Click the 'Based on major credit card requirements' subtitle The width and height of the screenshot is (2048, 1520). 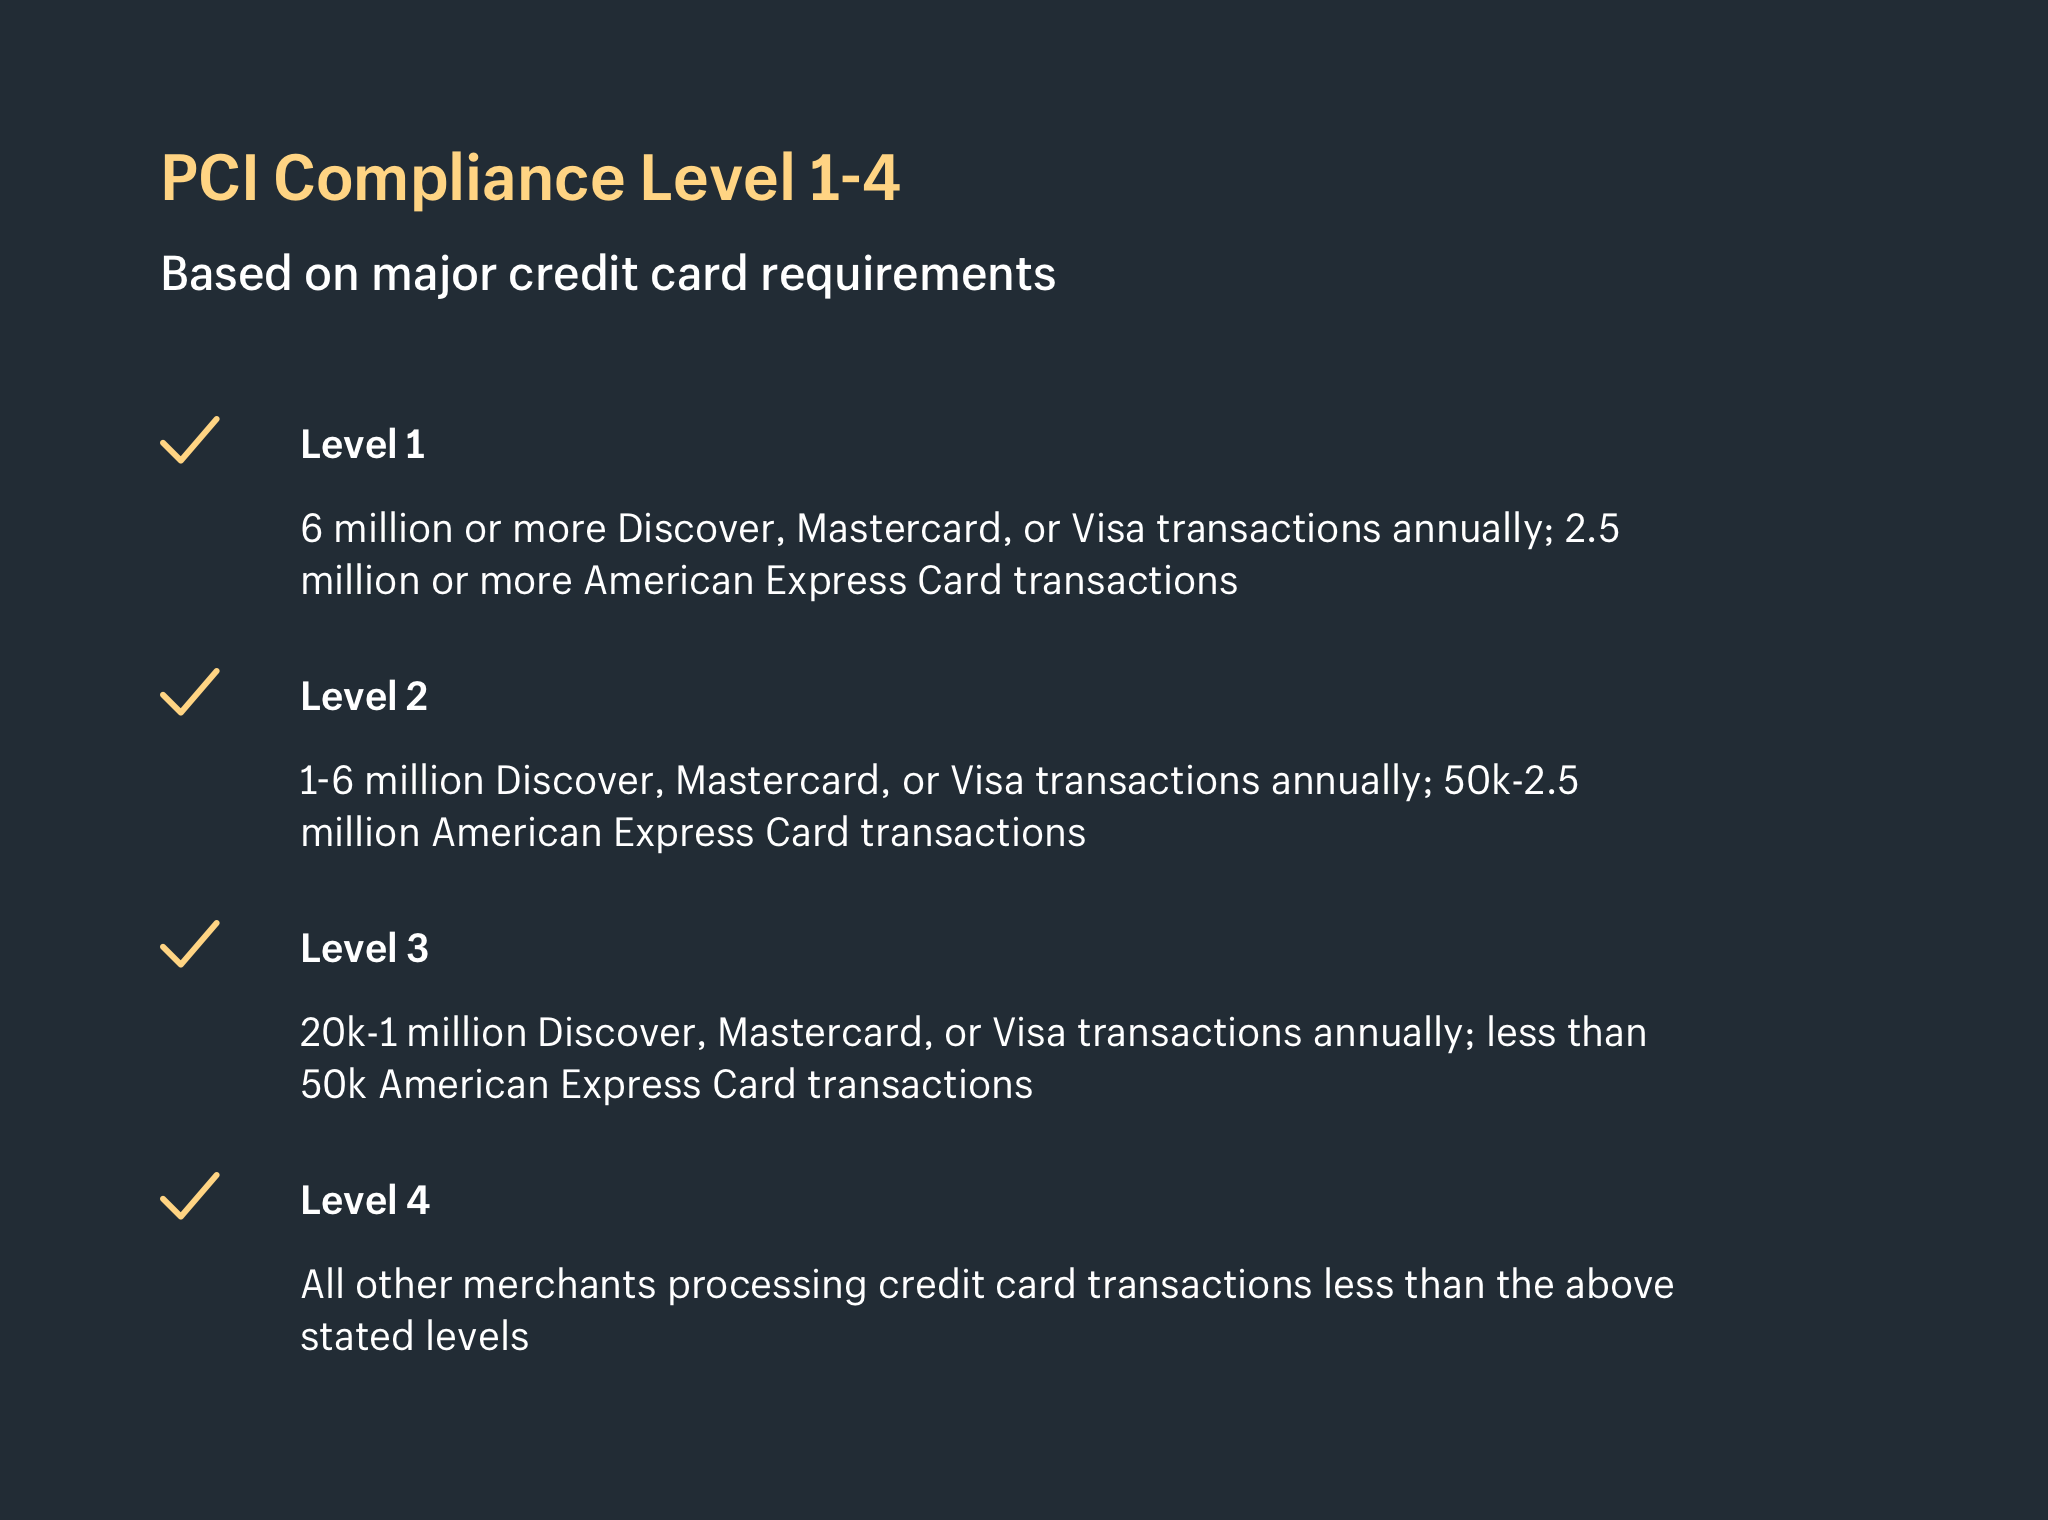608,274
